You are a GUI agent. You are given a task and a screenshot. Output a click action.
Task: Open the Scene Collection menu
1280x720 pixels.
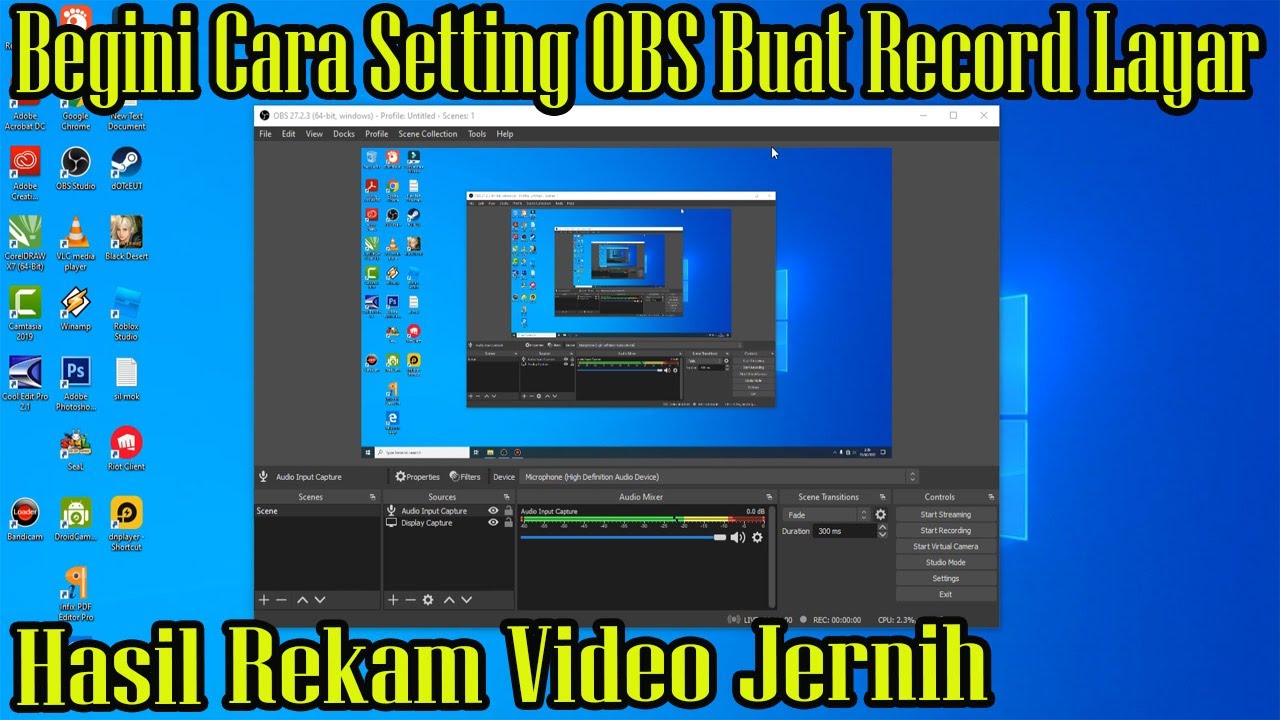(428, 134)
